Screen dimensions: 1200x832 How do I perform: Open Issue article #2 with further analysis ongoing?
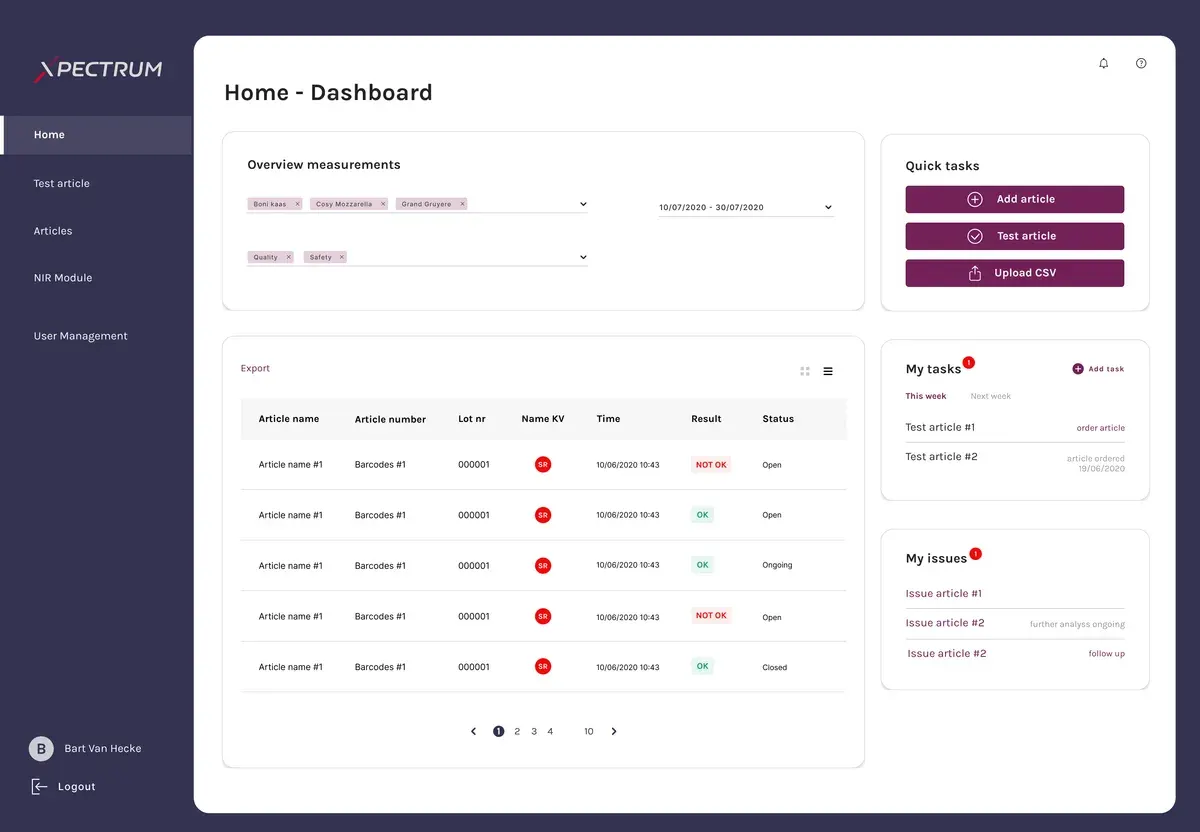pyautogui.click(x=945, y=623)
